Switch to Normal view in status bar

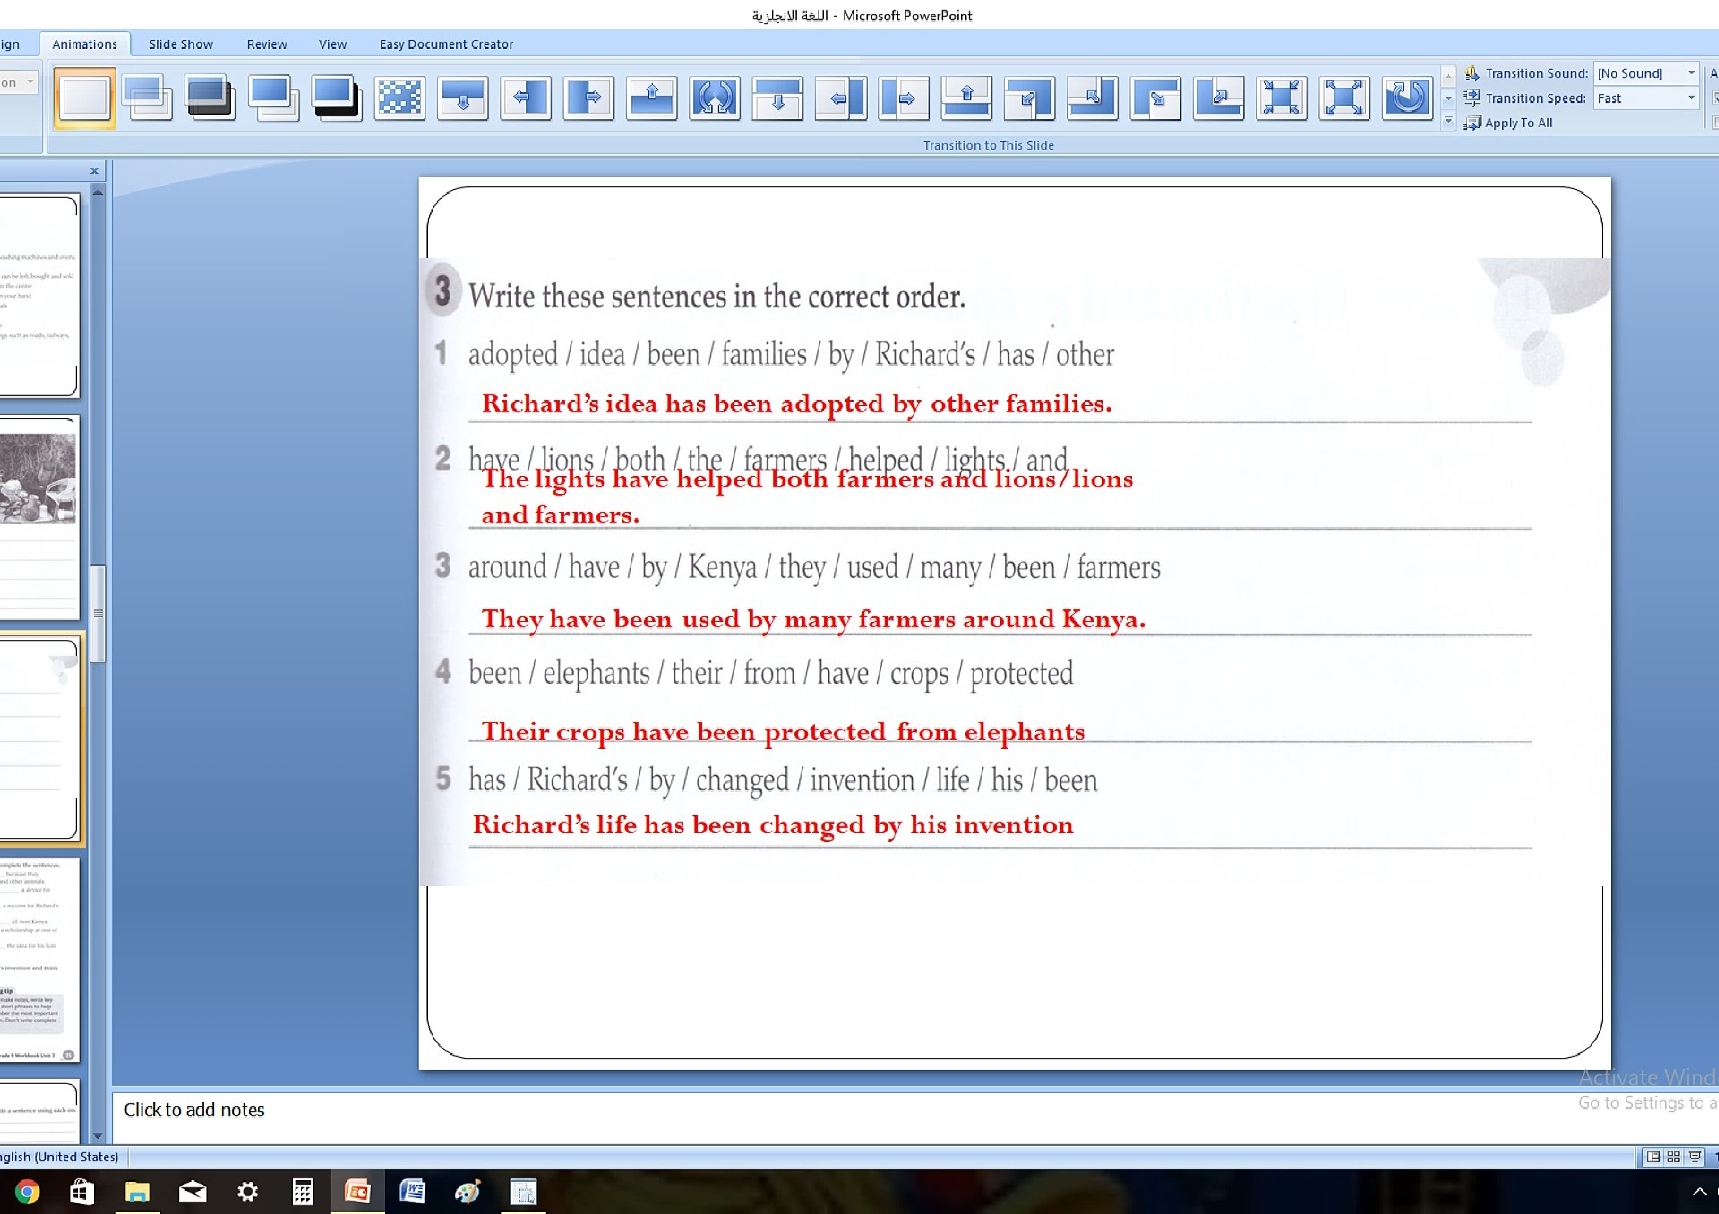(x=1653, y=1157)
